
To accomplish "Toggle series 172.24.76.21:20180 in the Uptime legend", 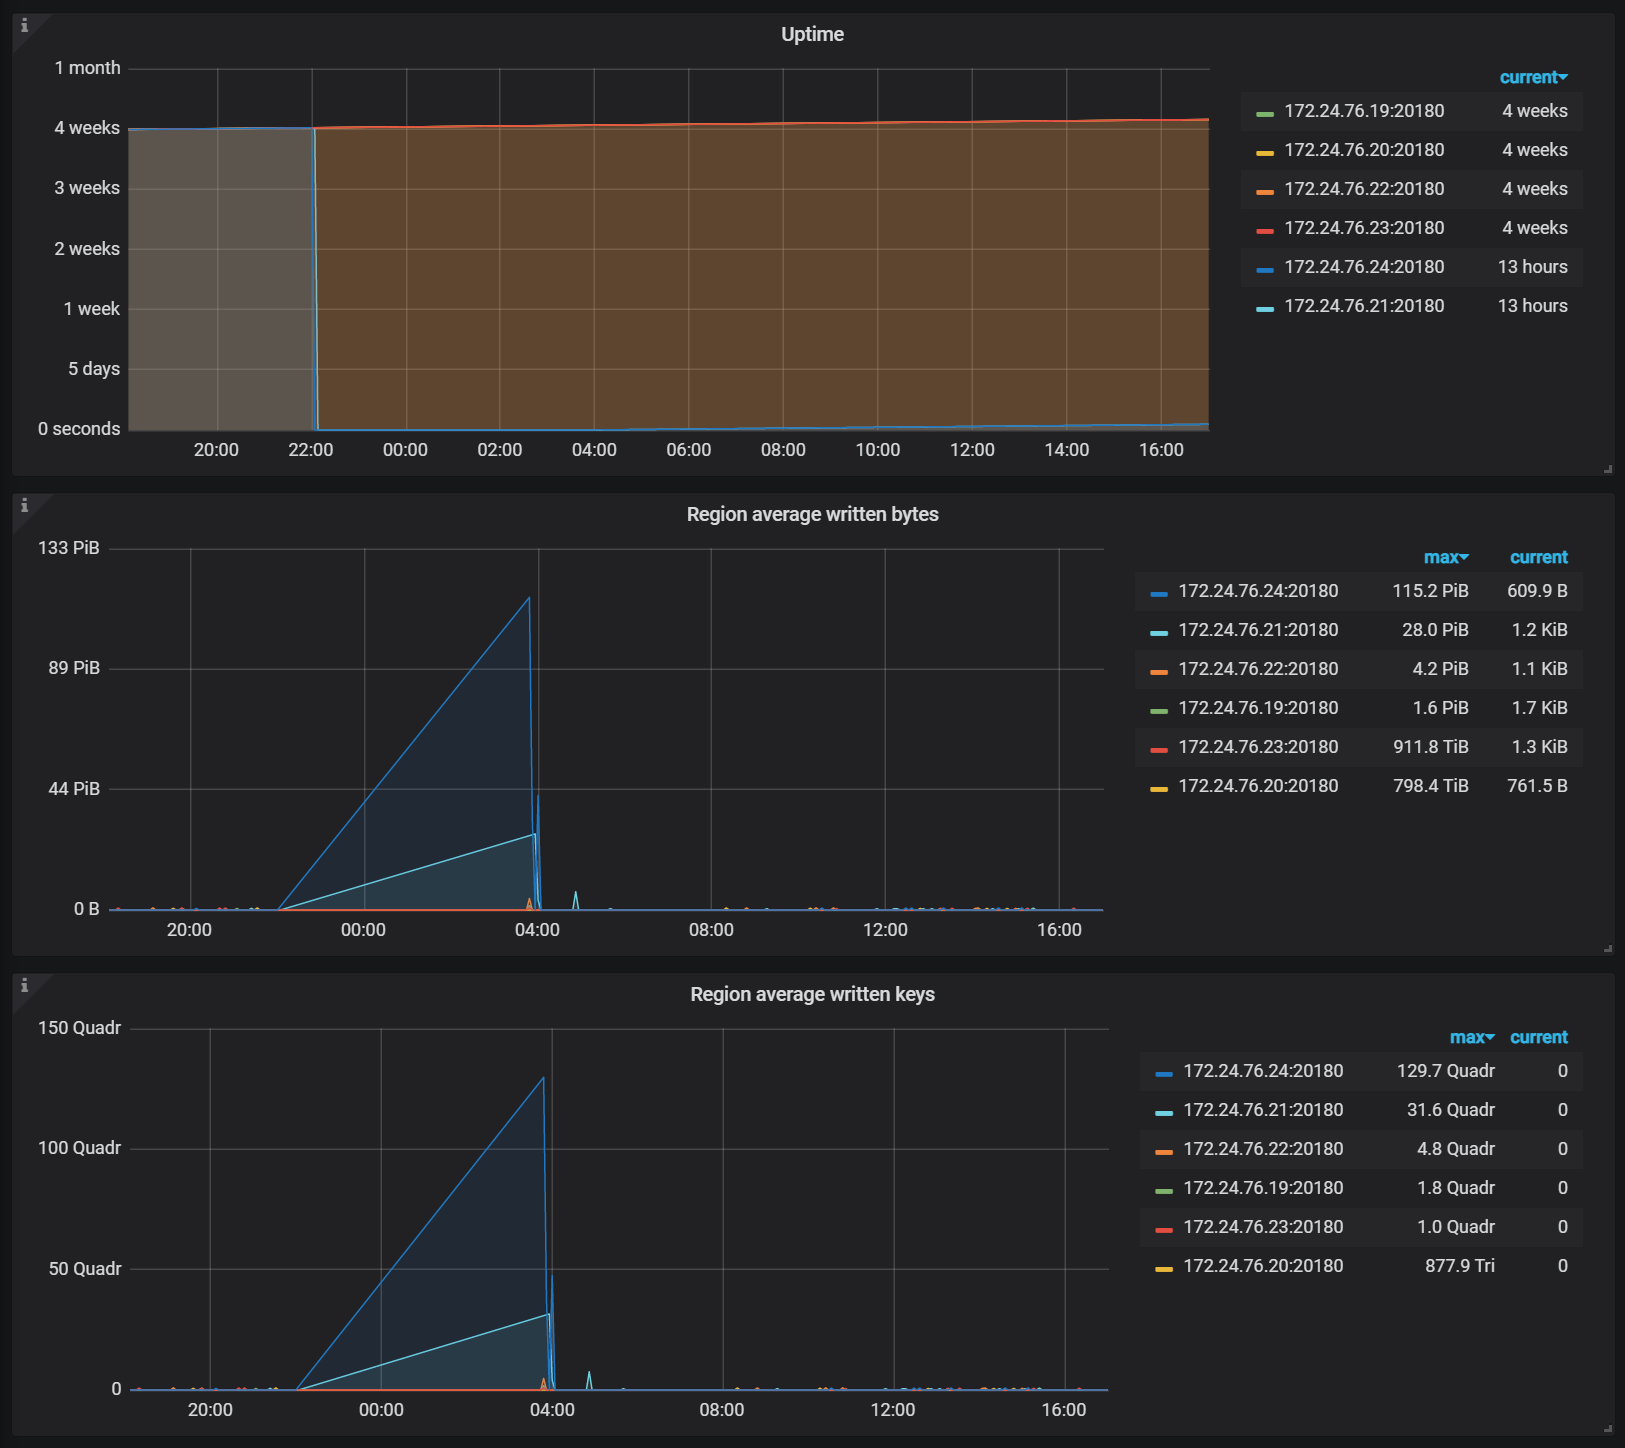I will point(1364,306).
